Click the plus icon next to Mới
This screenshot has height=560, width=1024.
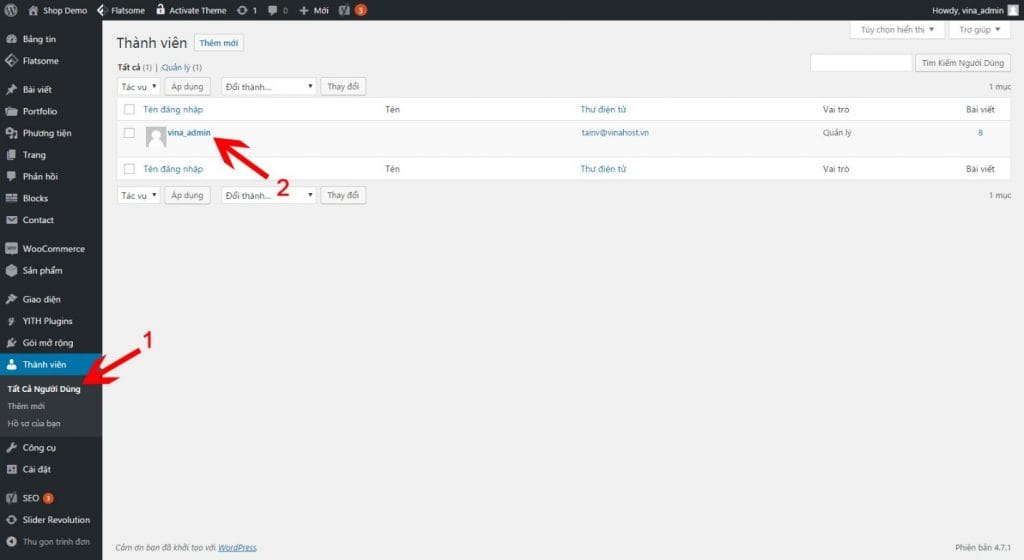[x=304, y=10]
